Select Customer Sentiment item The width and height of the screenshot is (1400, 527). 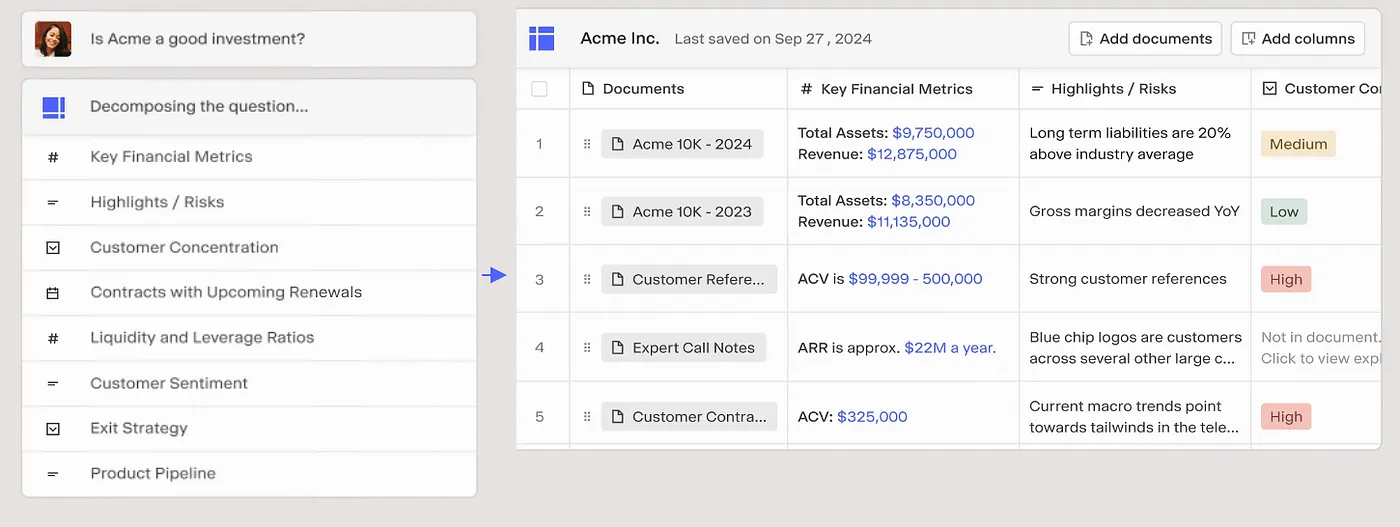(249, 383)
